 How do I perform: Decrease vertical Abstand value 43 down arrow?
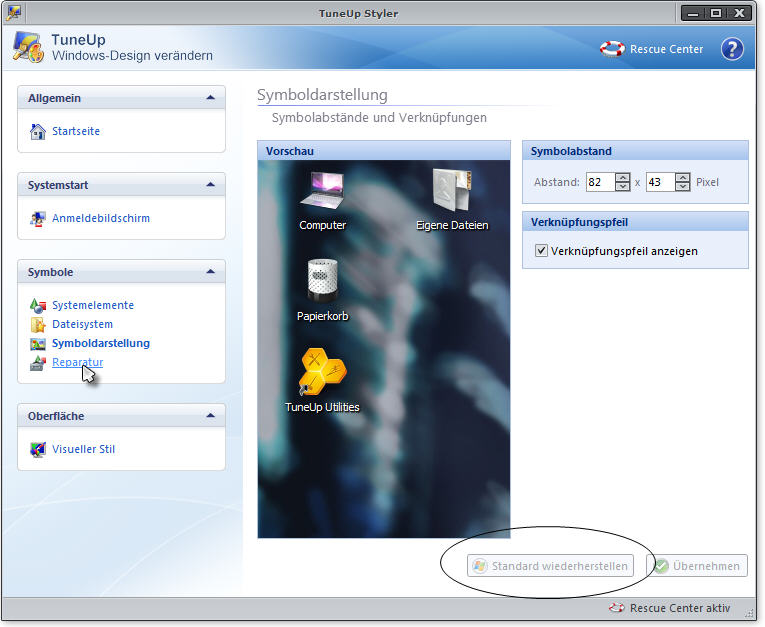pos(683,186)
